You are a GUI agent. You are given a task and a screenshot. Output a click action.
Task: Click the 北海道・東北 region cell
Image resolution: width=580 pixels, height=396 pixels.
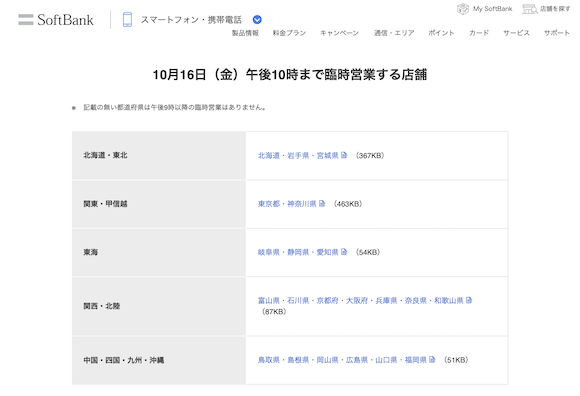tap(159, 155)
